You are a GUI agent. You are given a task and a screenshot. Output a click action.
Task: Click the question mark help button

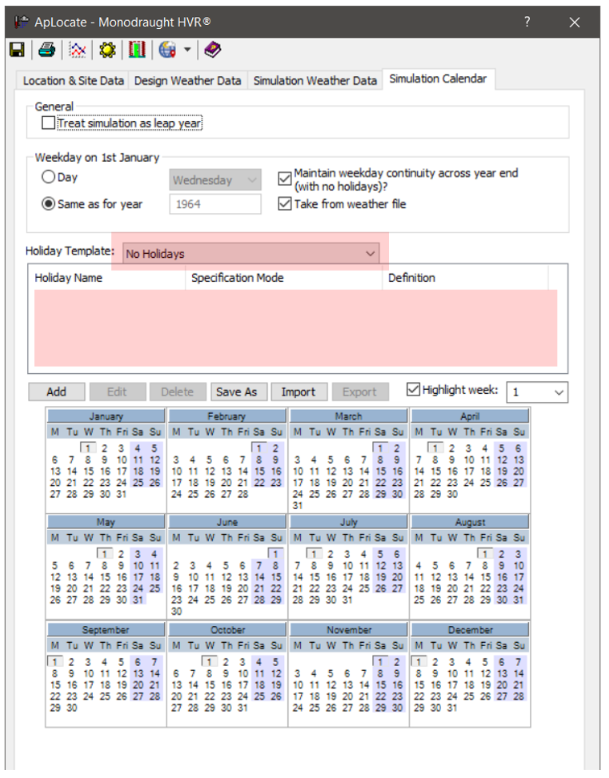click(527, 21)
